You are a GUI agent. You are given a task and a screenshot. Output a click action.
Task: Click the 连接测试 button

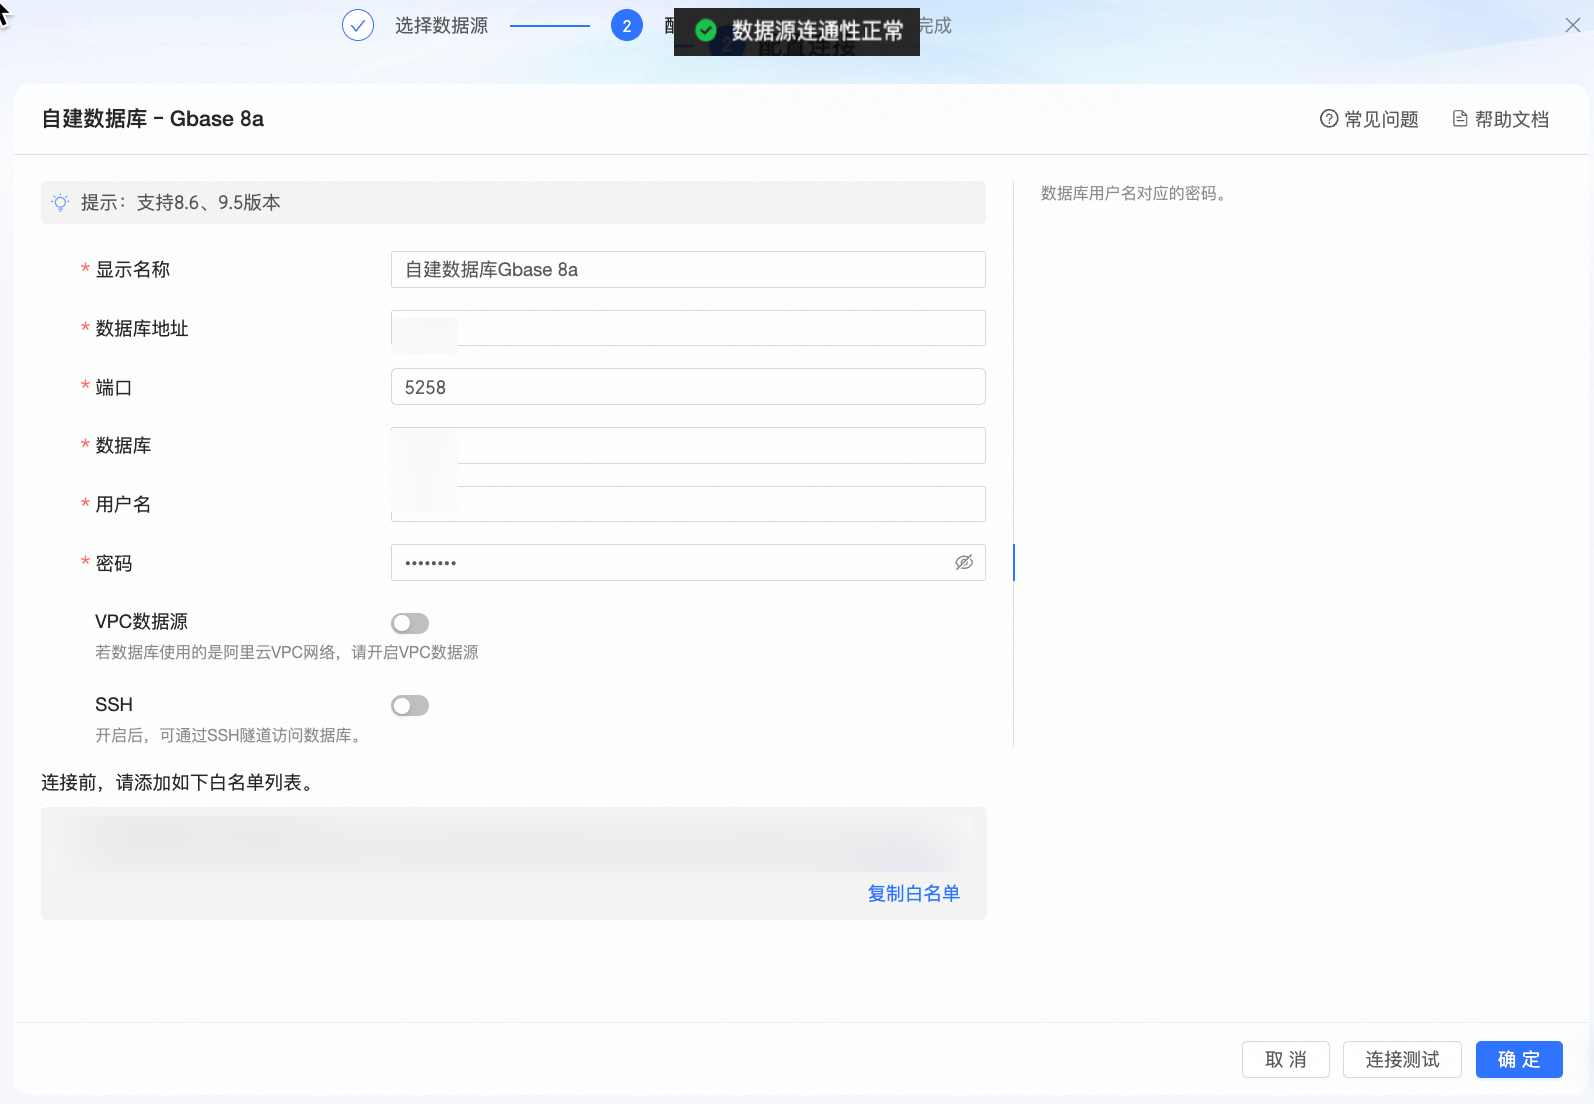(x=1402, y=1060)
